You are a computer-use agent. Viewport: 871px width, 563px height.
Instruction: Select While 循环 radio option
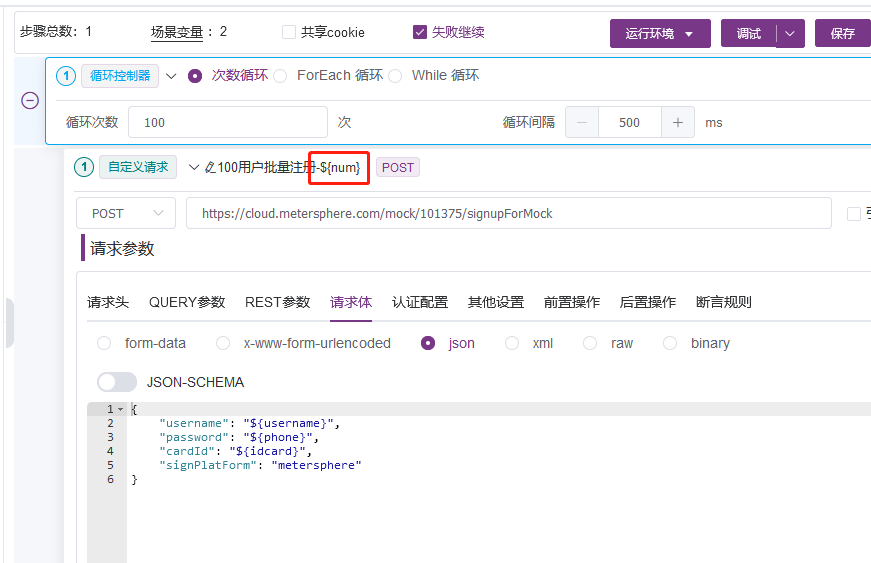(x=395, y=76)
